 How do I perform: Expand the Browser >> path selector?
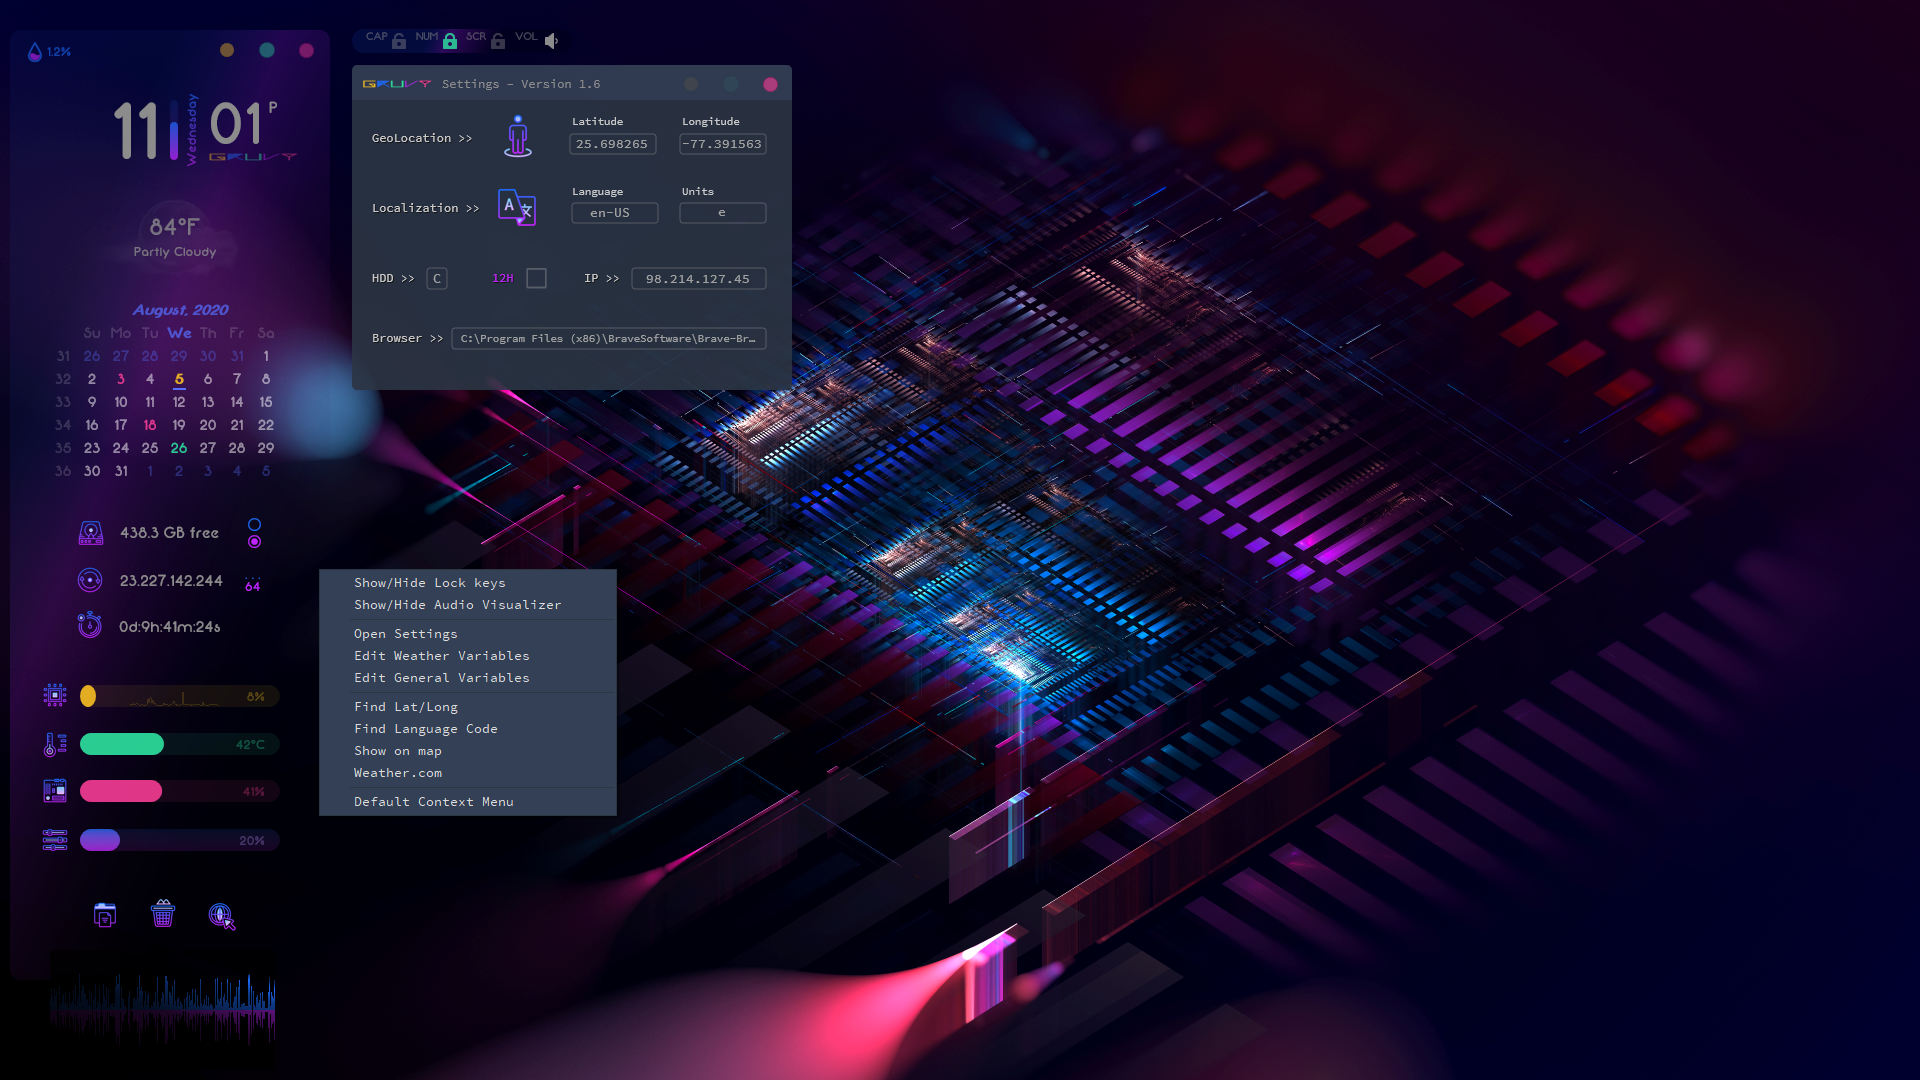[x=408, y=338]
